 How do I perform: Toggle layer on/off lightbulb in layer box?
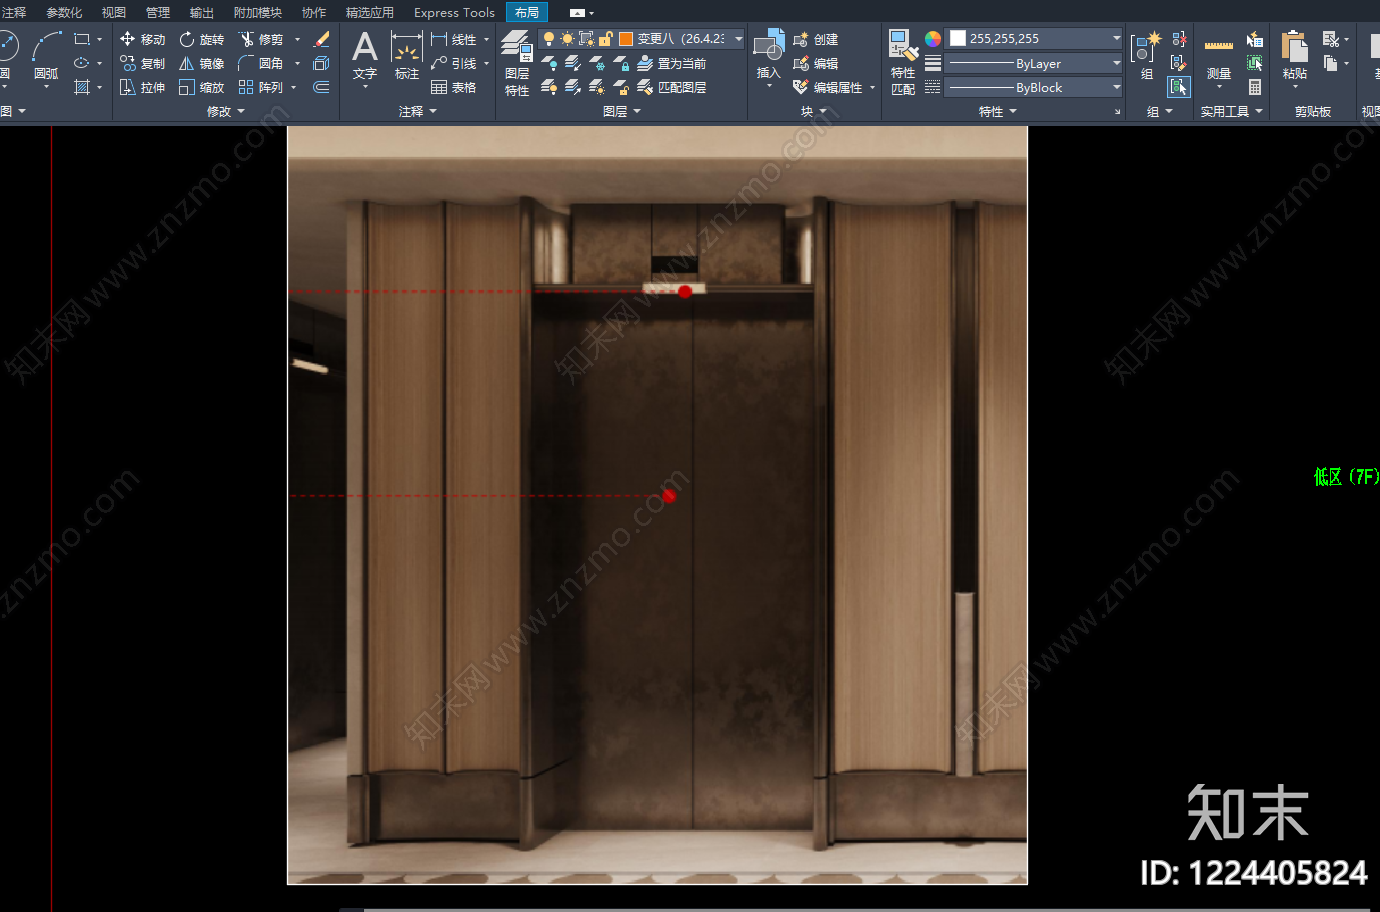pos(549,39)
